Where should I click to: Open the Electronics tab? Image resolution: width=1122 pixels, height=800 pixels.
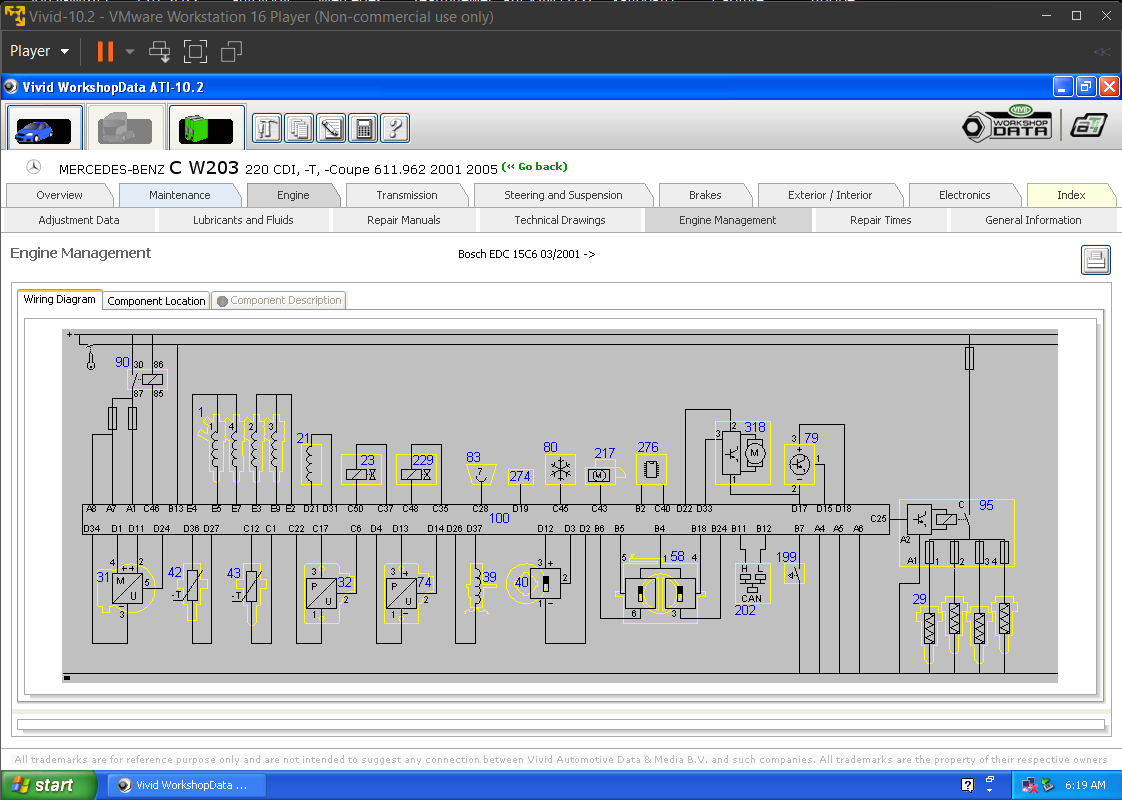pyautogui.click(x=965, y=195)
